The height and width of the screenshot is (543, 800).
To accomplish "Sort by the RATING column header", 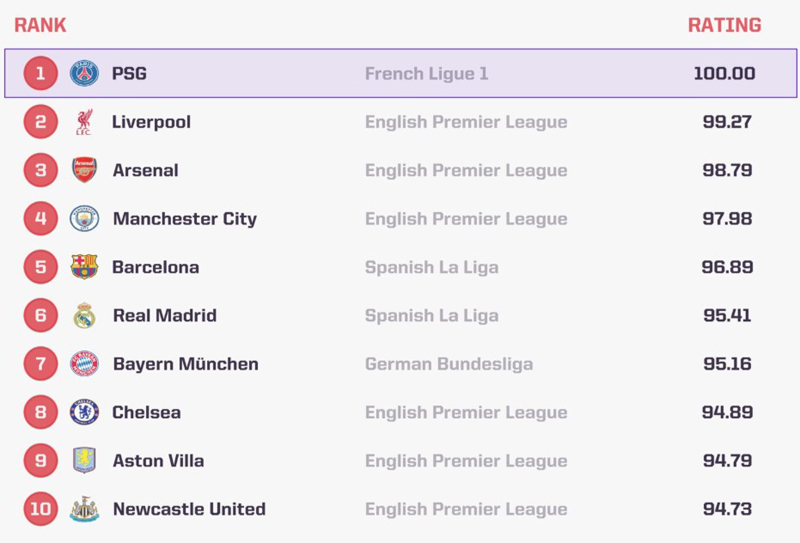I will click(724, 25).
